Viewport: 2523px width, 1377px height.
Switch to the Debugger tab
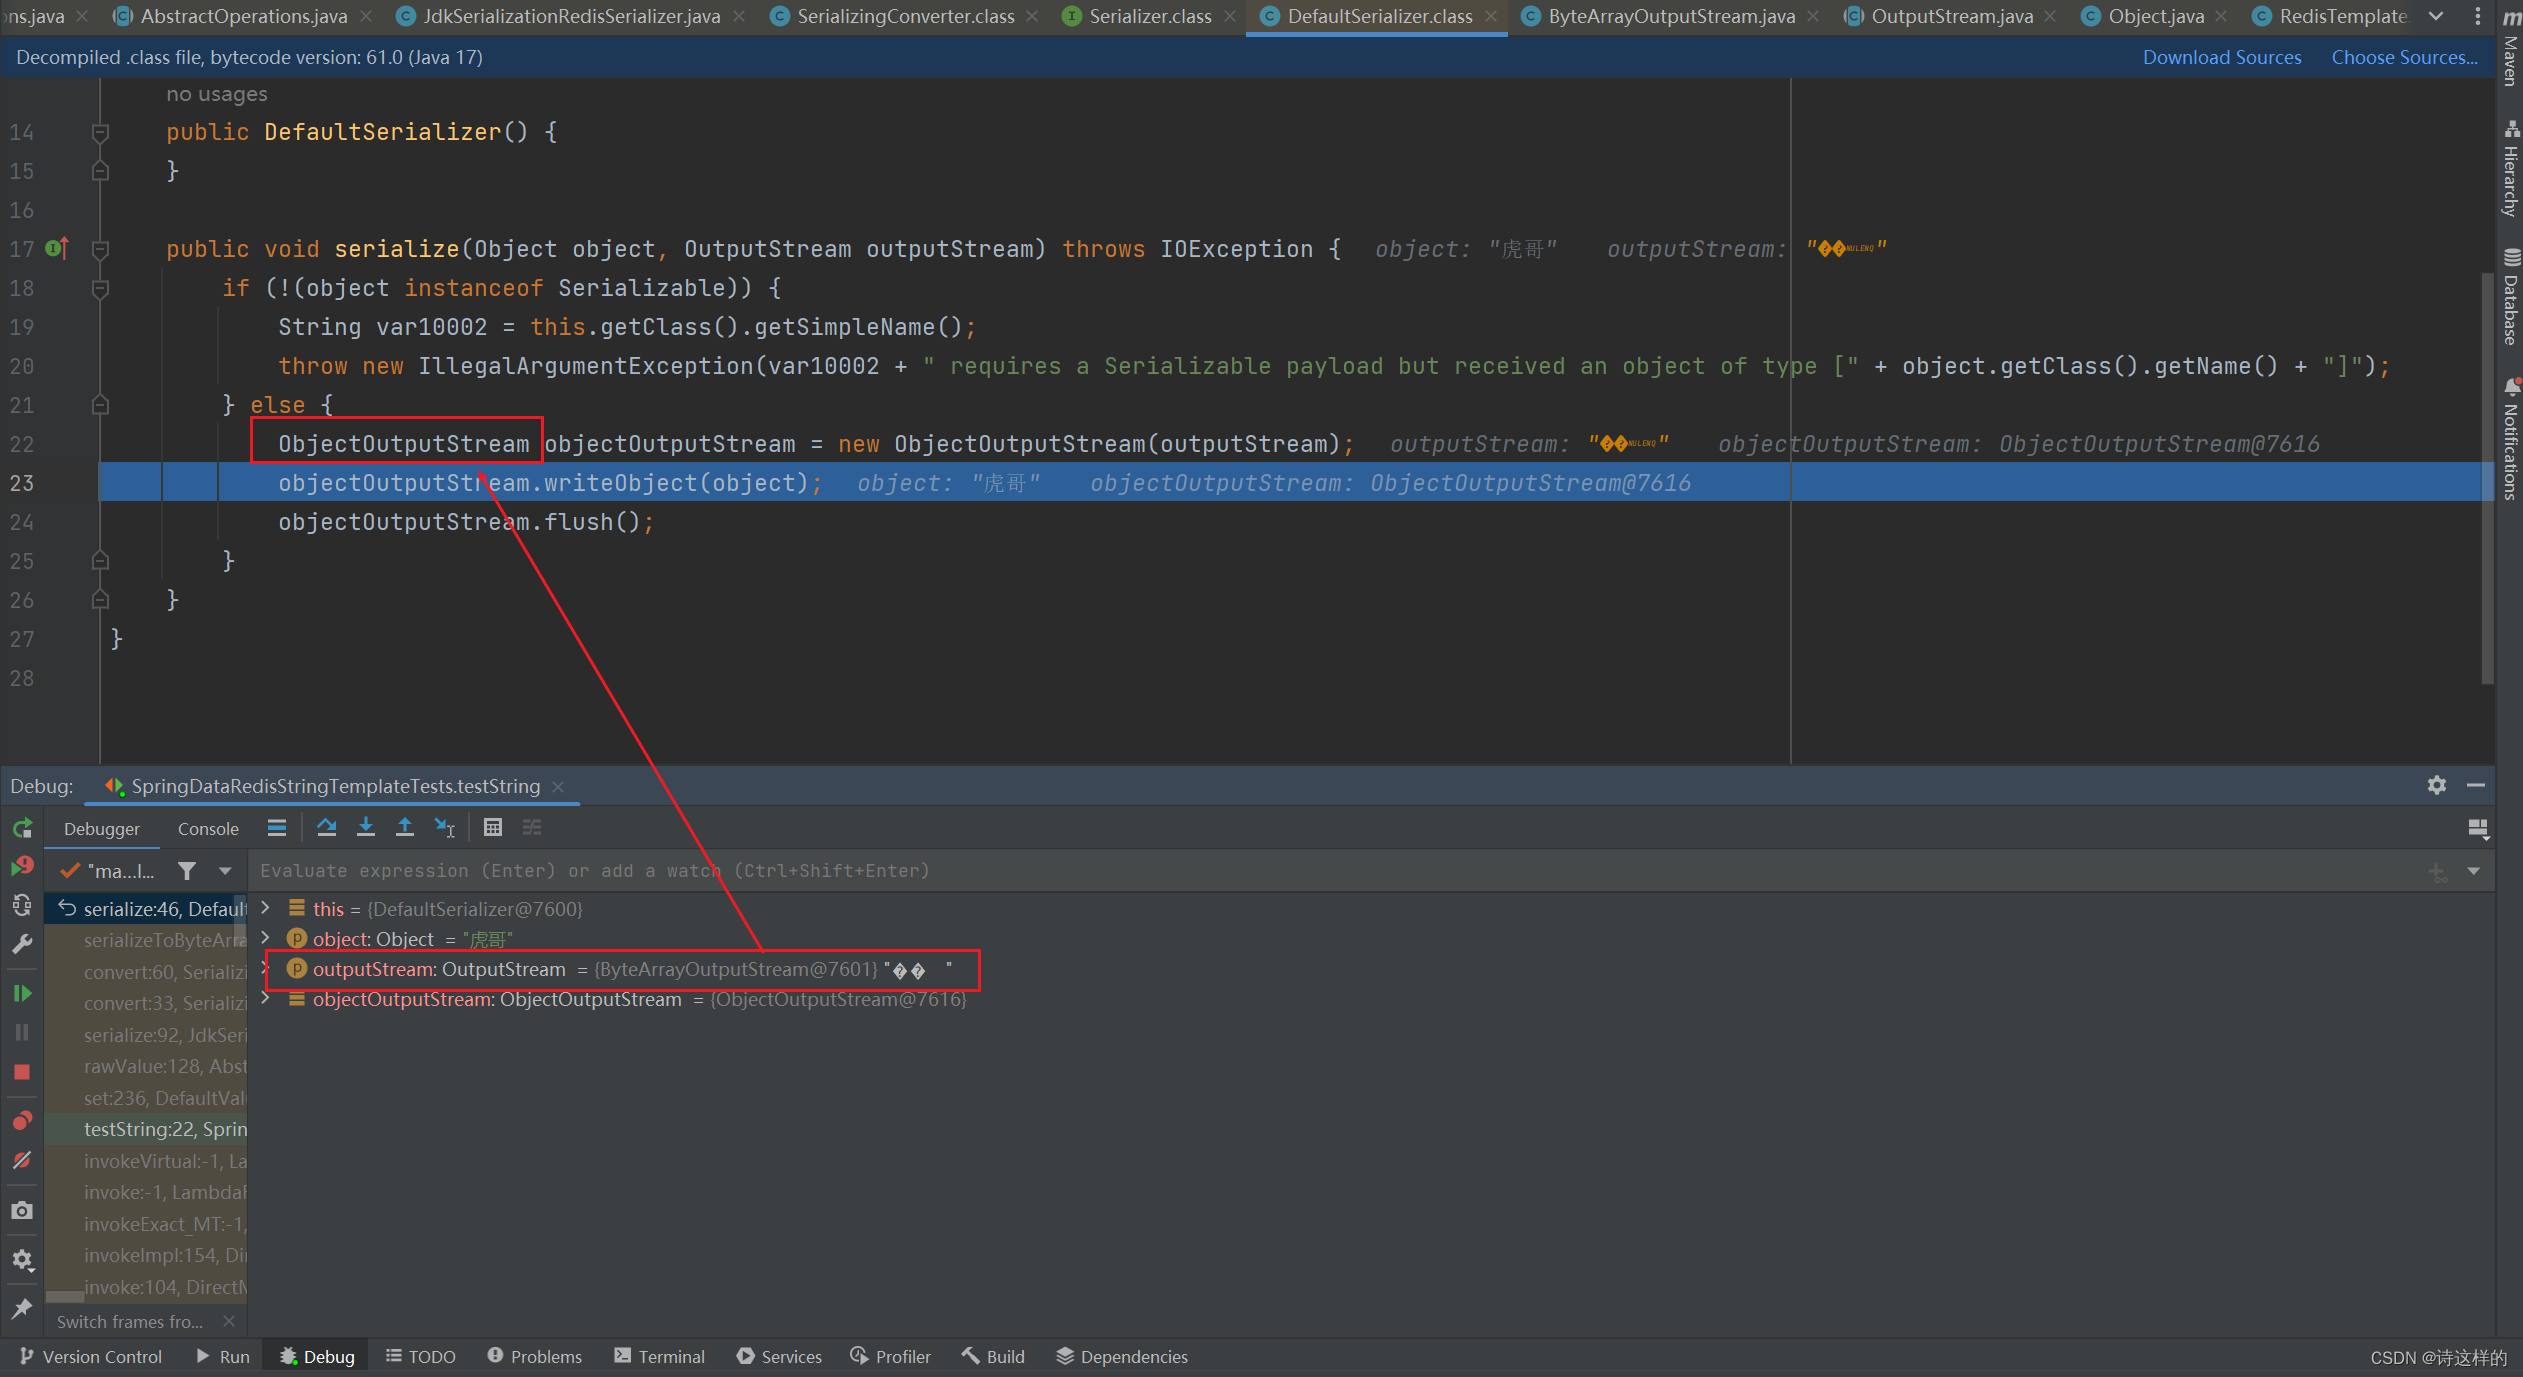102,829
